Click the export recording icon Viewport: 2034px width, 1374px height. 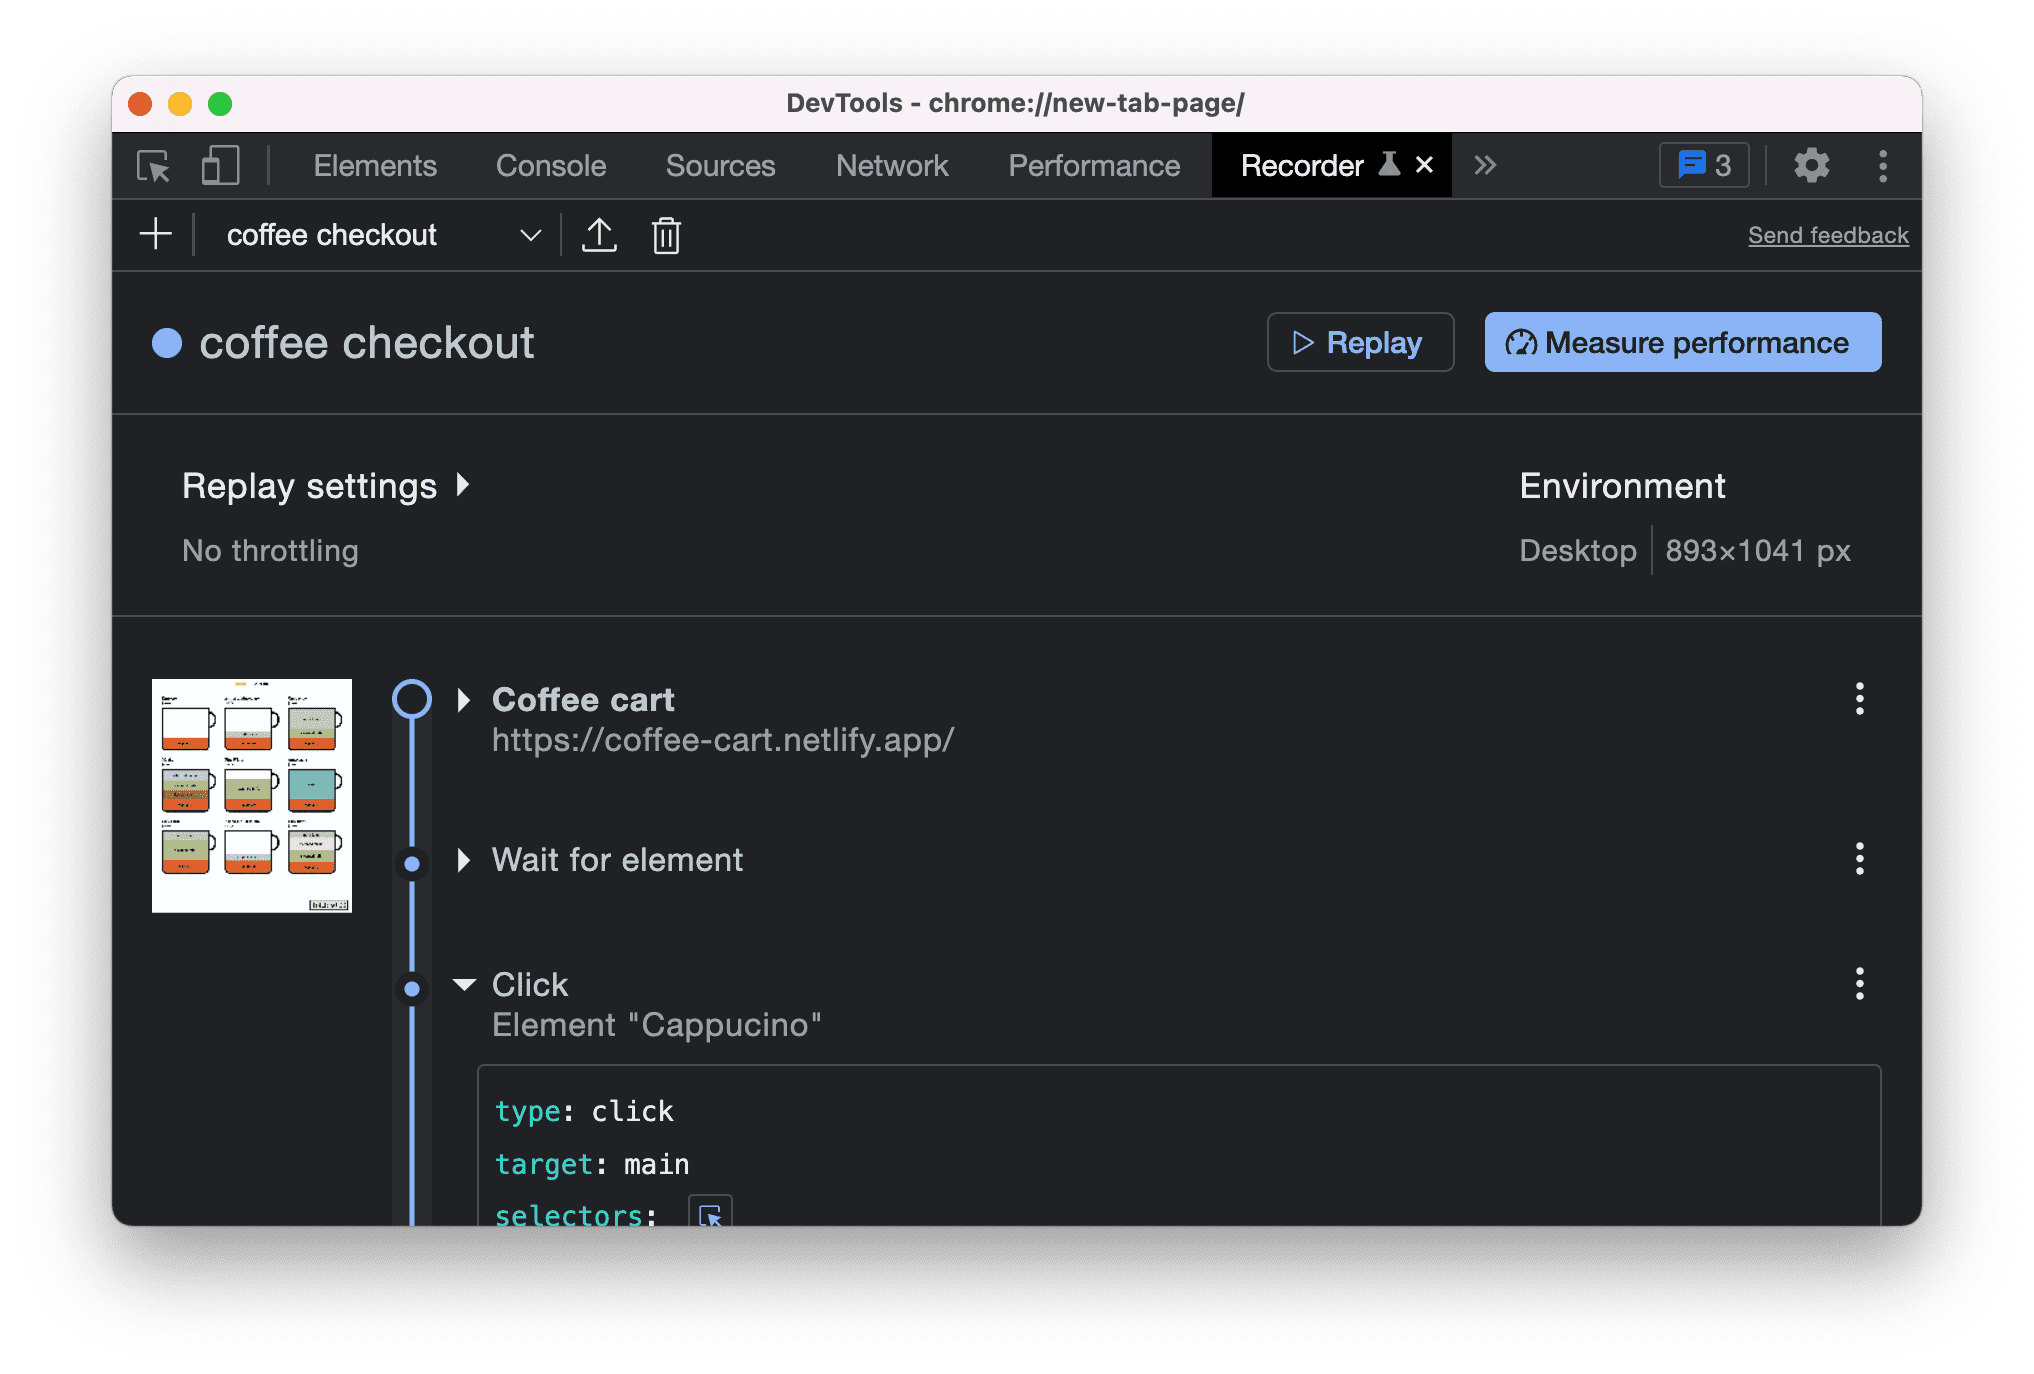[x=599, y=235]
